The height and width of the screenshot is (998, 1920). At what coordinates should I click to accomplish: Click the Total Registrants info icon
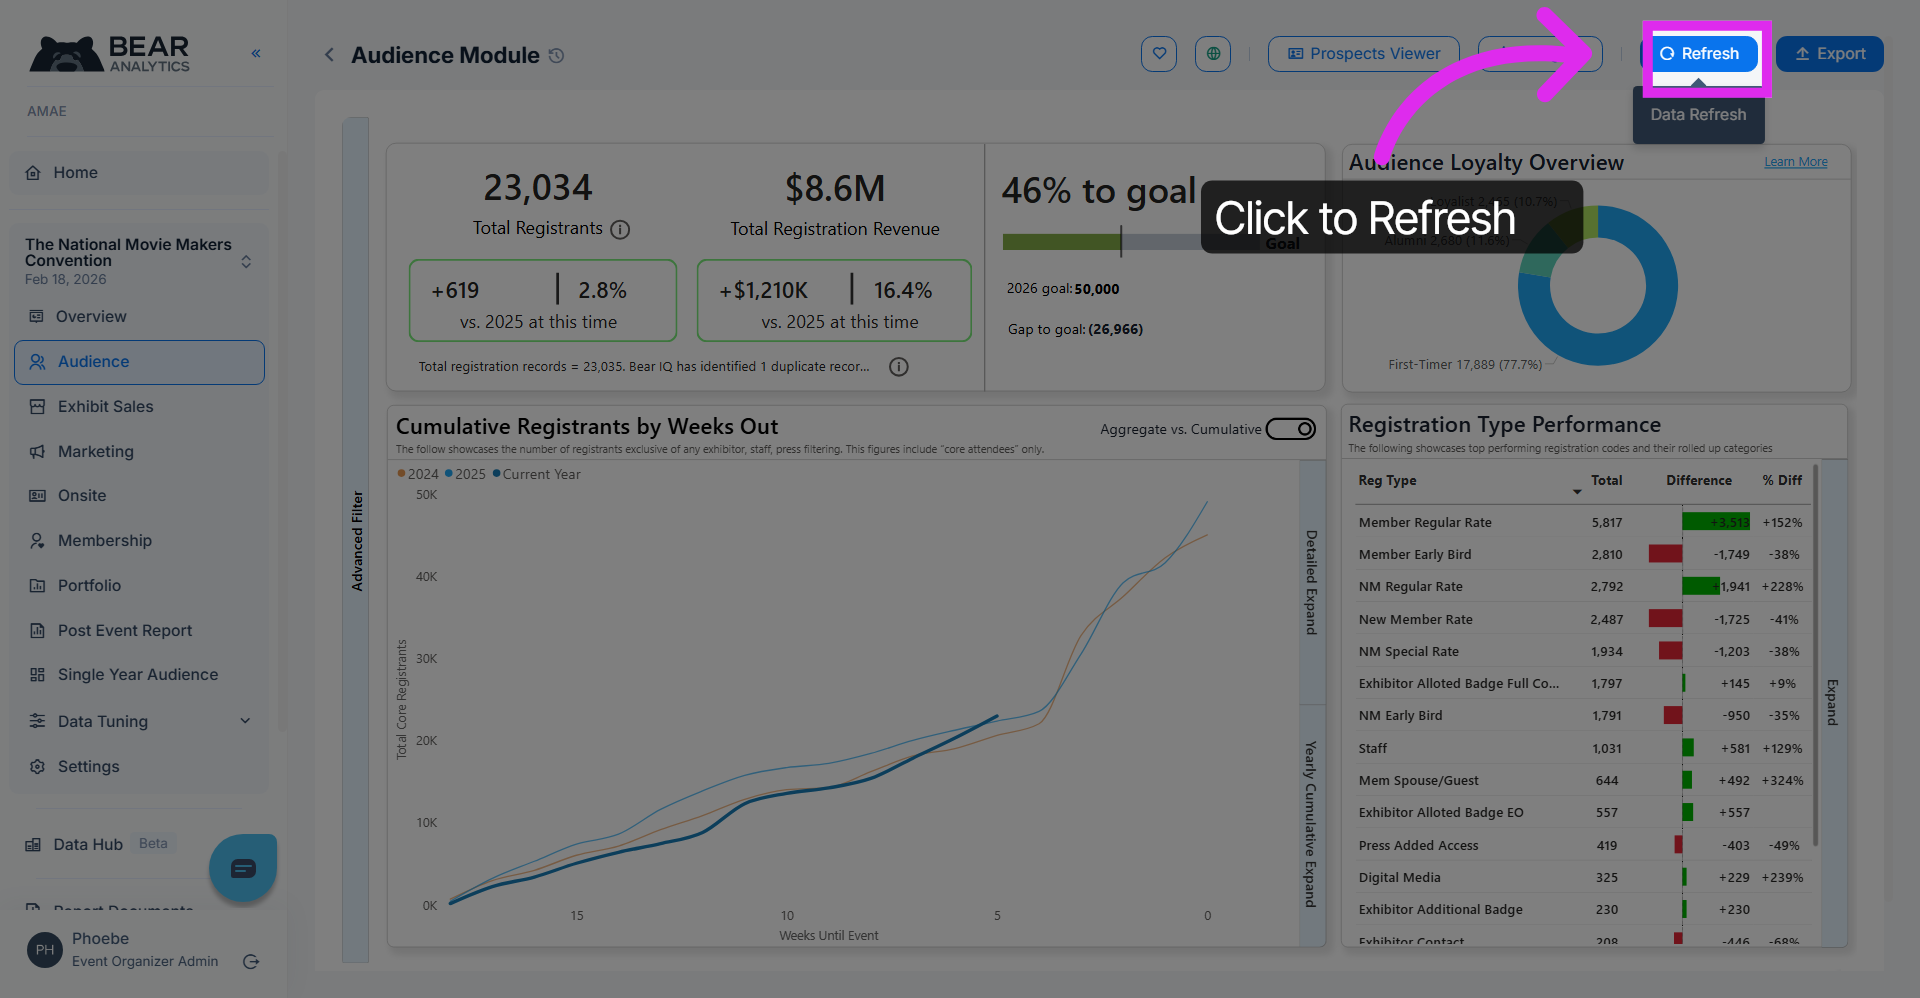[x=620, y=230]
